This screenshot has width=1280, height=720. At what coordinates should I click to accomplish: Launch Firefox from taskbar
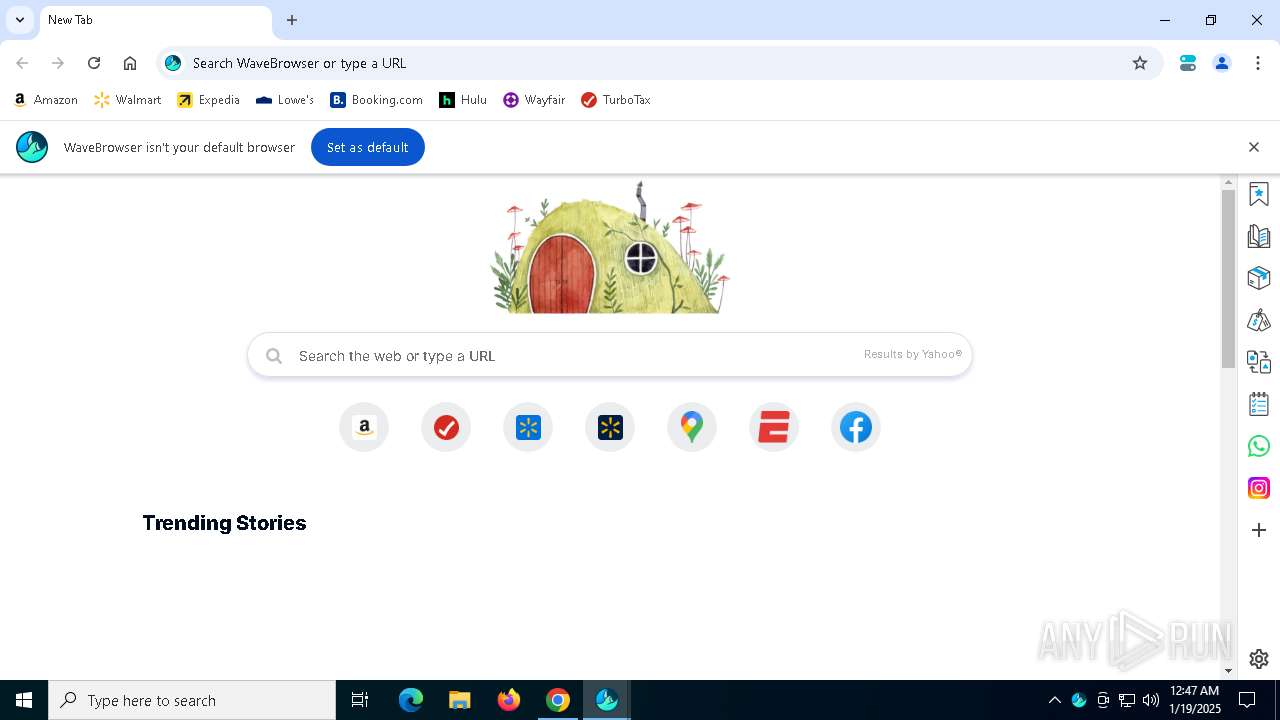coord(509,700)
